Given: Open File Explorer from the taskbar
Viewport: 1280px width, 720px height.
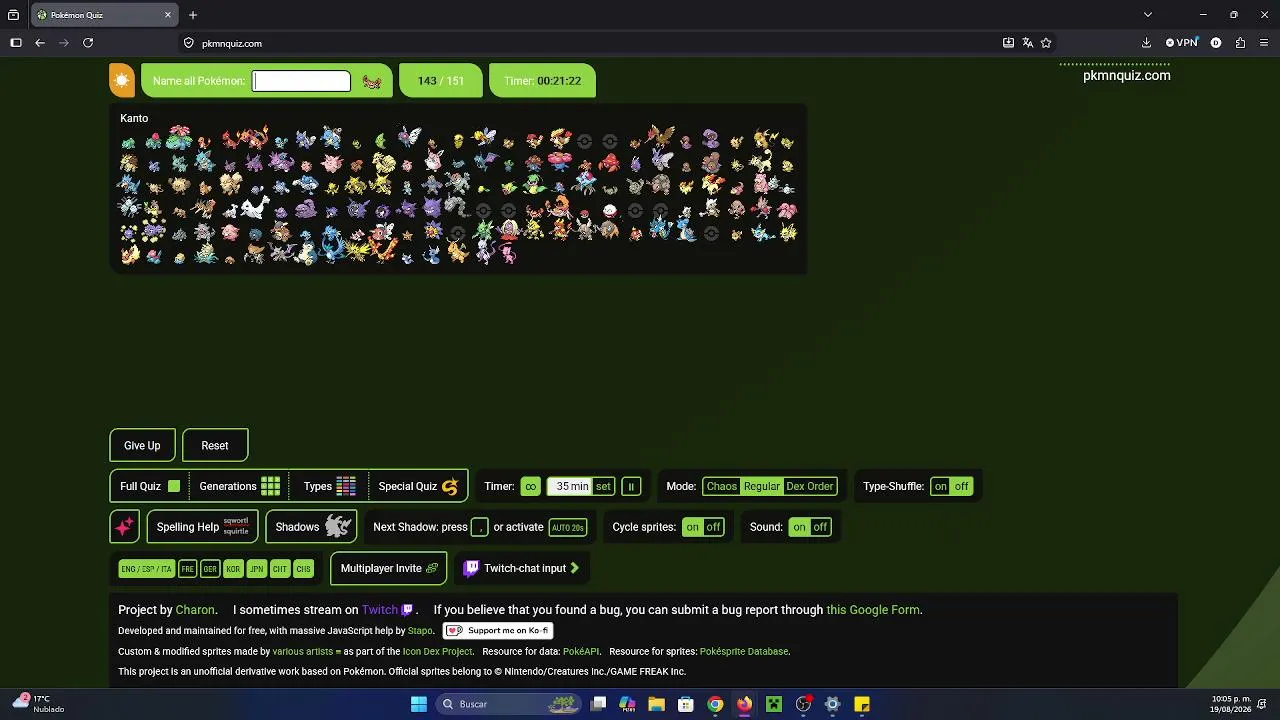Looking at the screenshot, I should coord(656,704).
